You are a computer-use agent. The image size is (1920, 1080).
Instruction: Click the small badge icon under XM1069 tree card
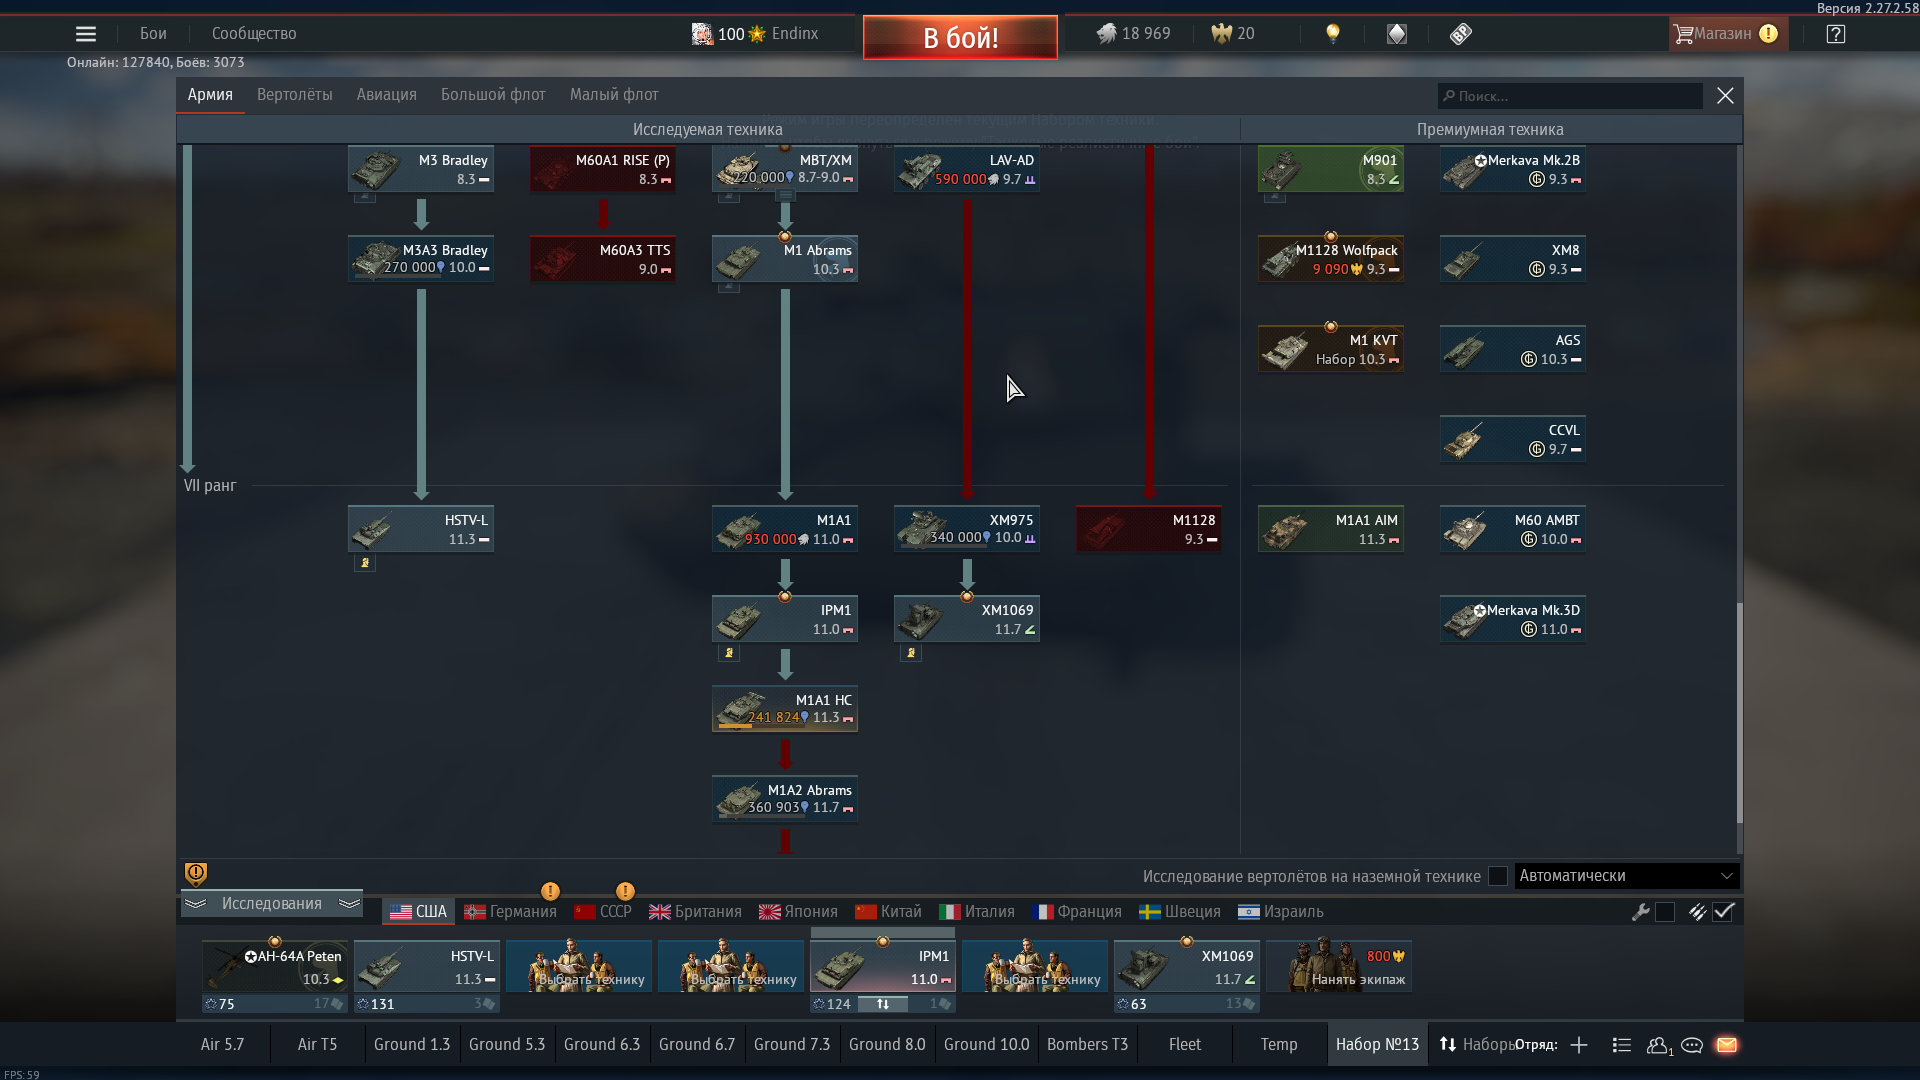pyautogui.click(x=911, y=653)
